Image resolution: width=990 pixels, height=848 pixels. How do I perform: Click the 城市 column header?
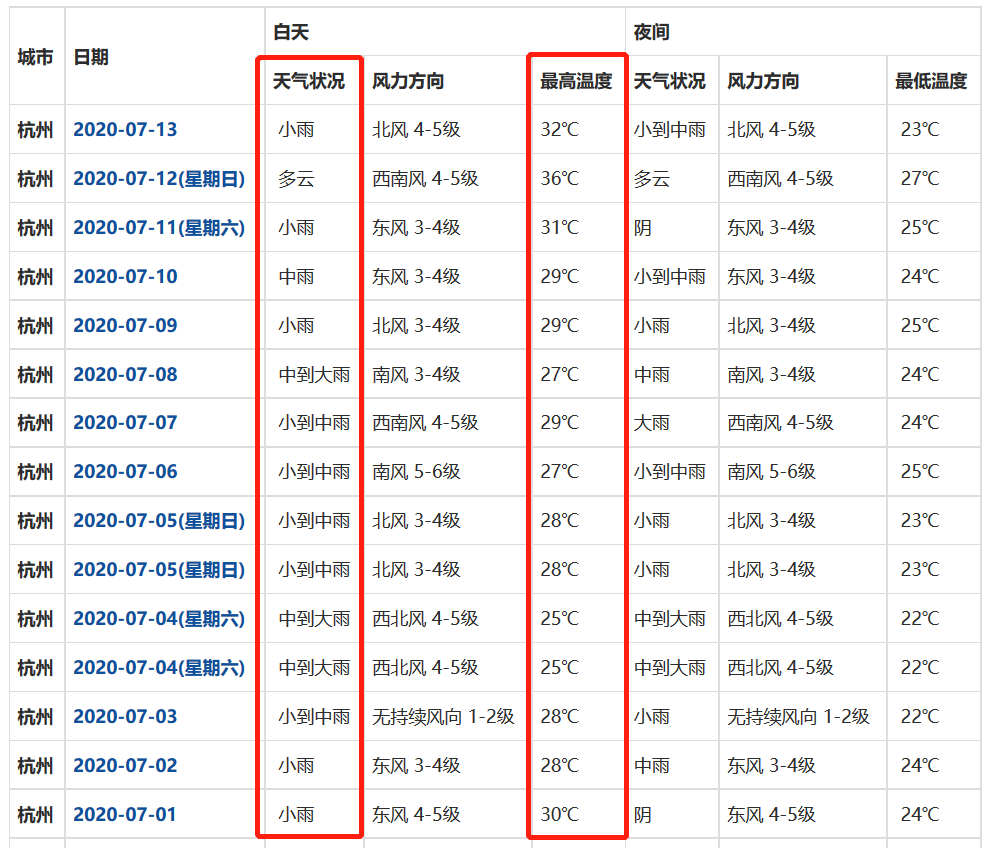(x=36, y=57)
